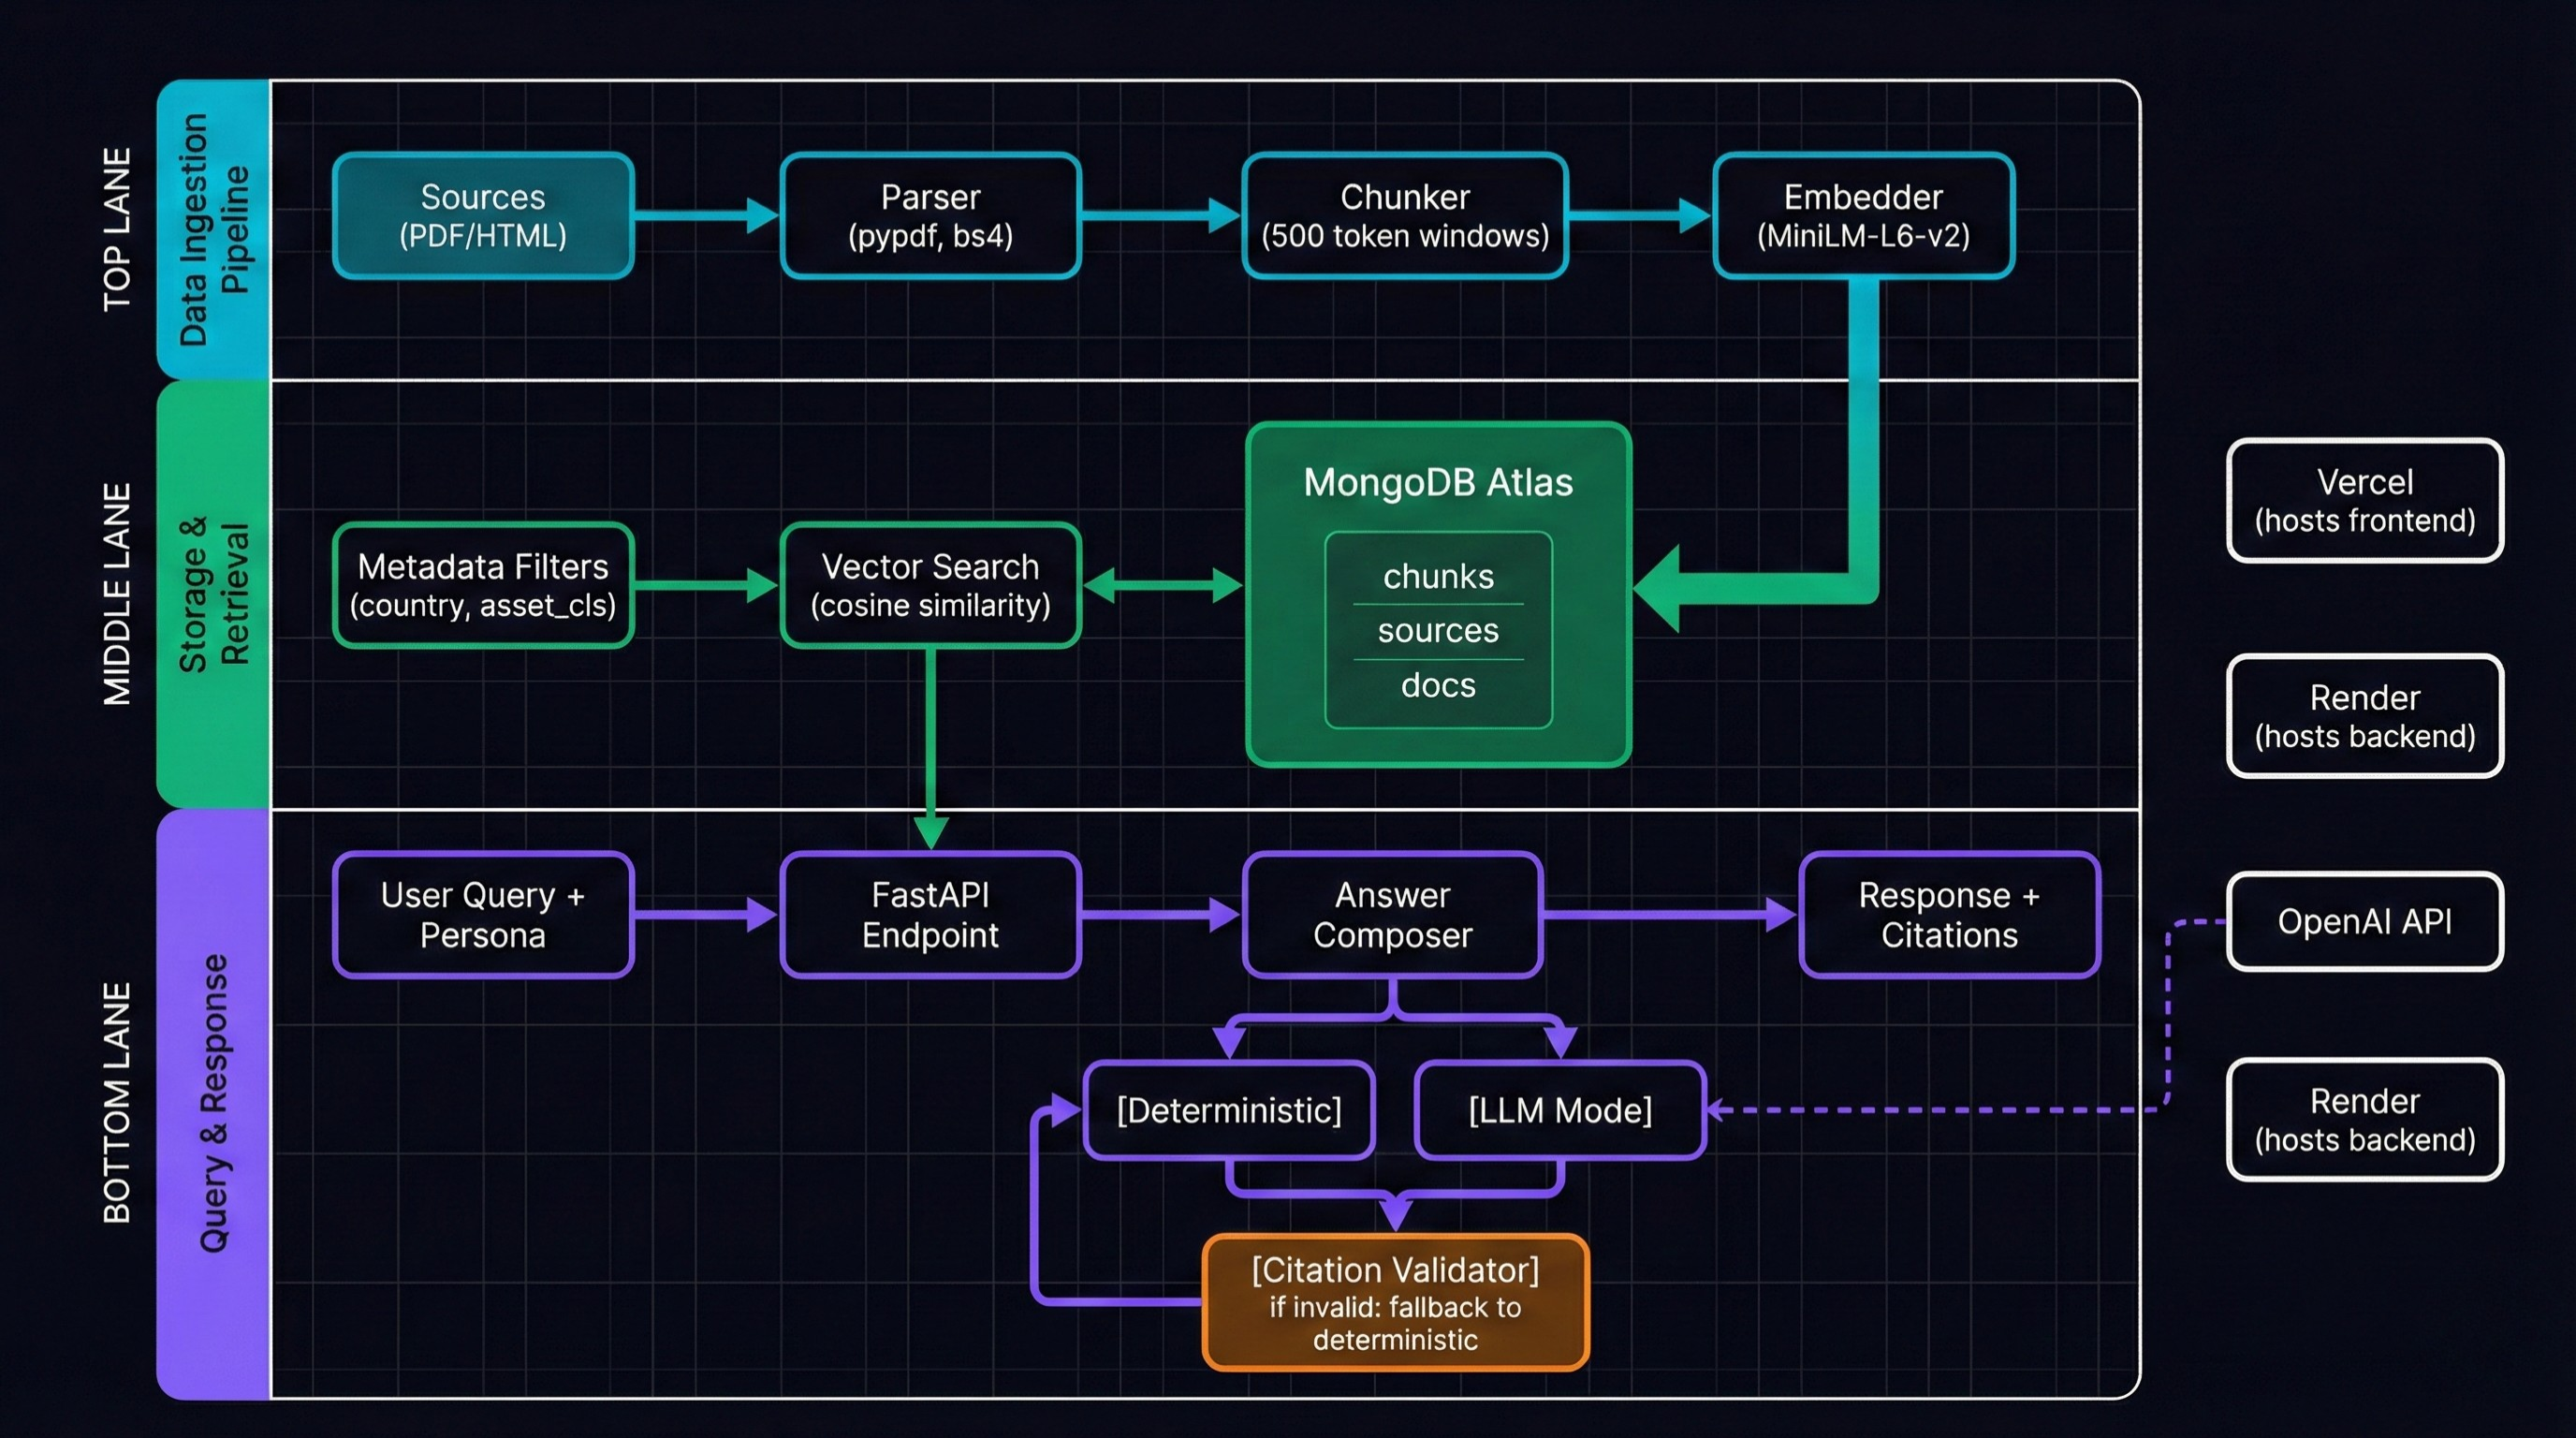Select the docs collection row

coord(1437,686)
